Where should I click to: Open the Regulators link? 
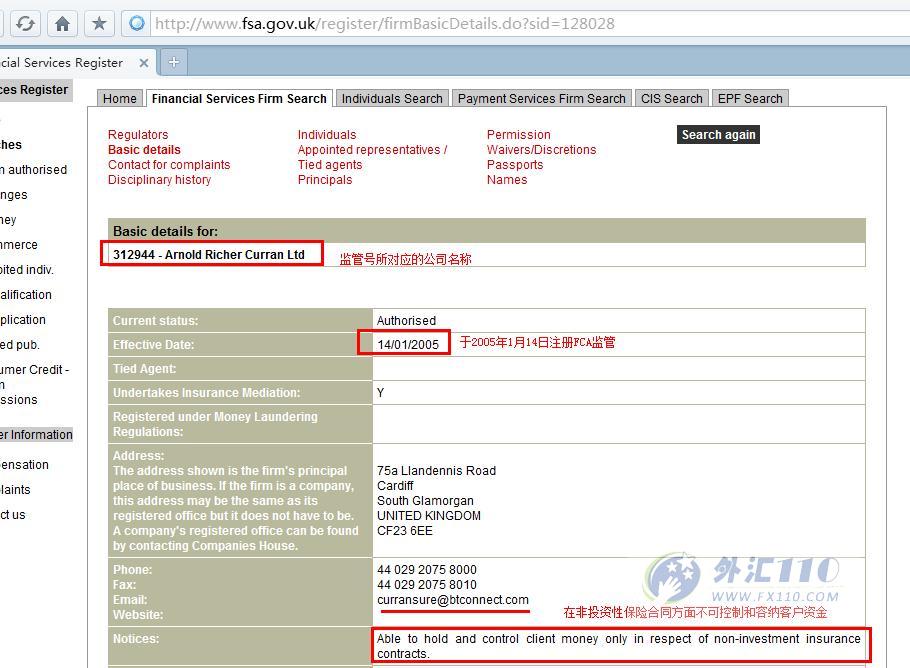point(138,135)
